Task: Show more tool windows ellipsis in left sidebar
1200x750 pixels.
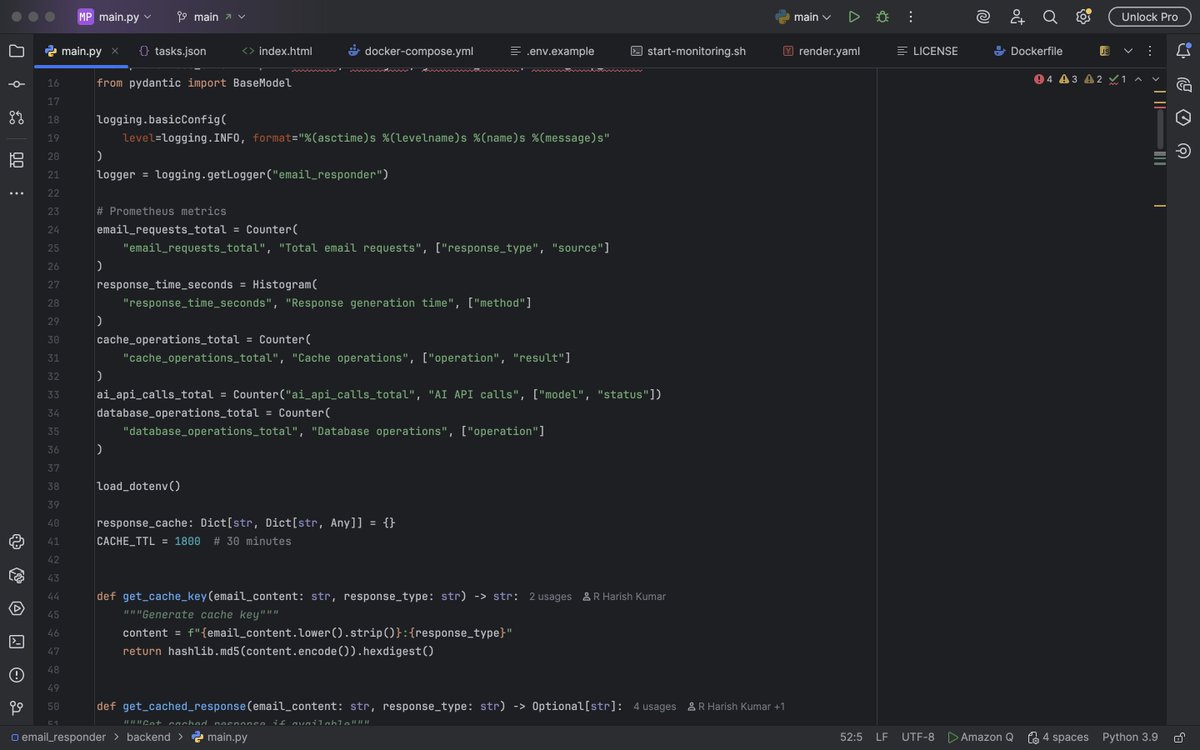Action: [16, 193]
